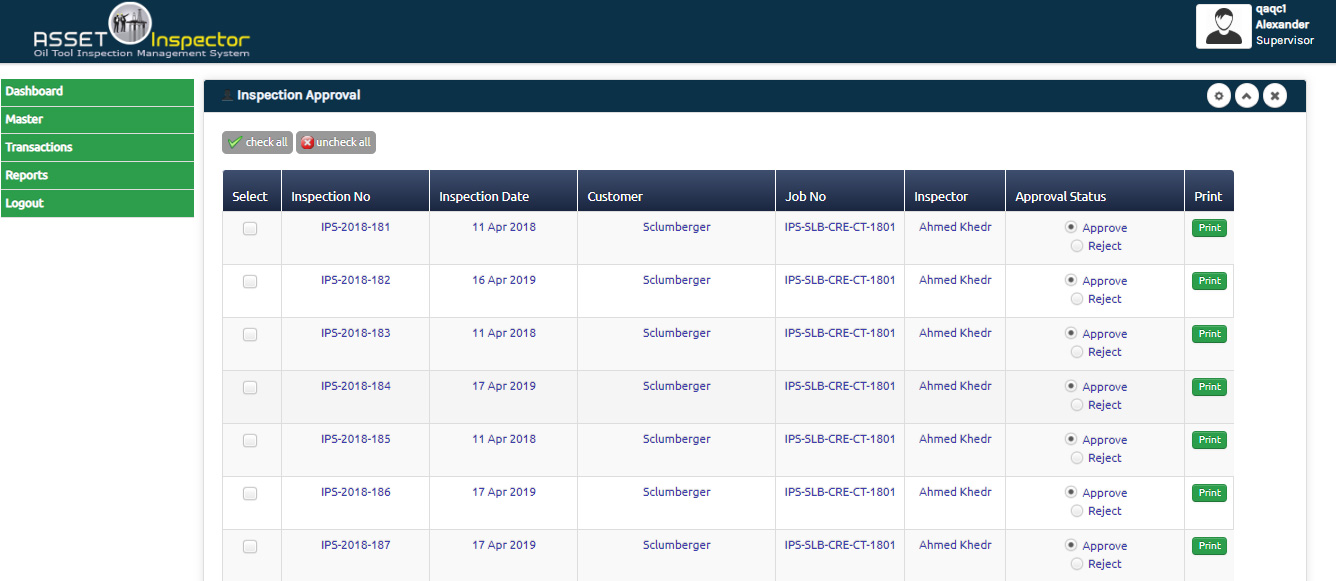Tick the checkbox for IPS-2018-184

click(x=250, y=388)
